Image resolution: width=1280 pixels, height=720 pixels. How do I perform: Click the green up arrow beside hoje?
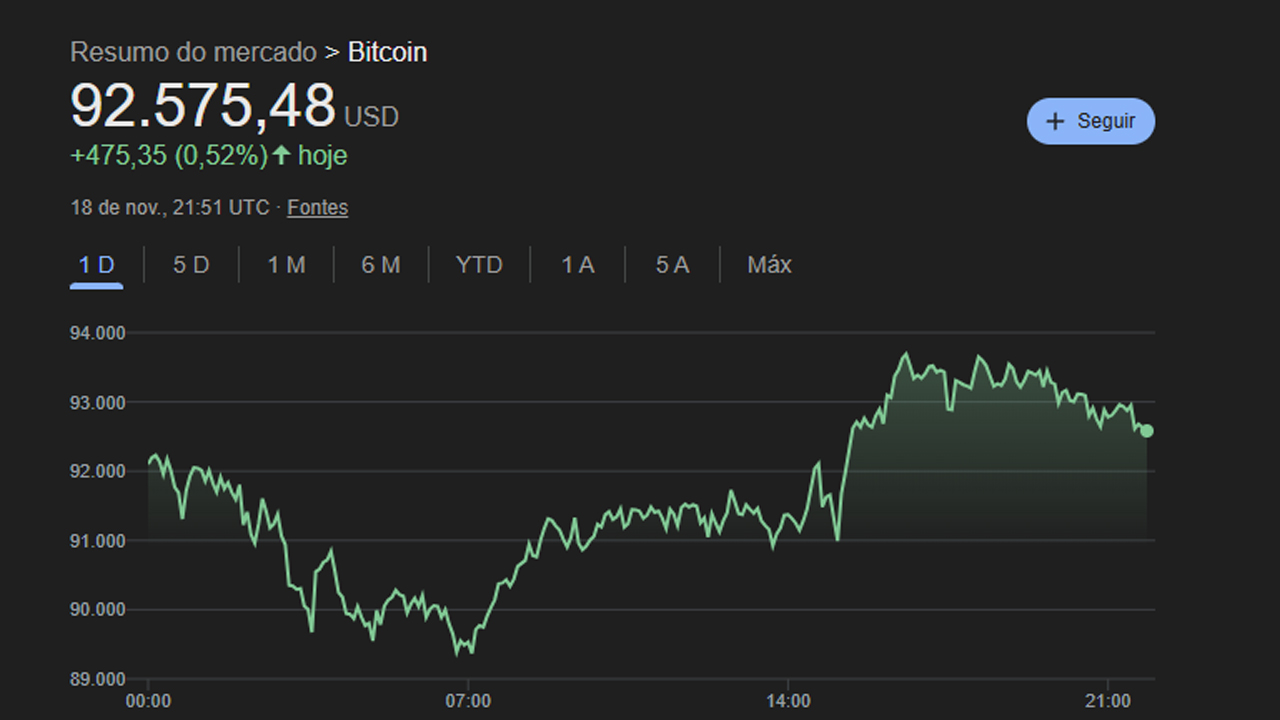pyautogui.click(x=282, y=156)
